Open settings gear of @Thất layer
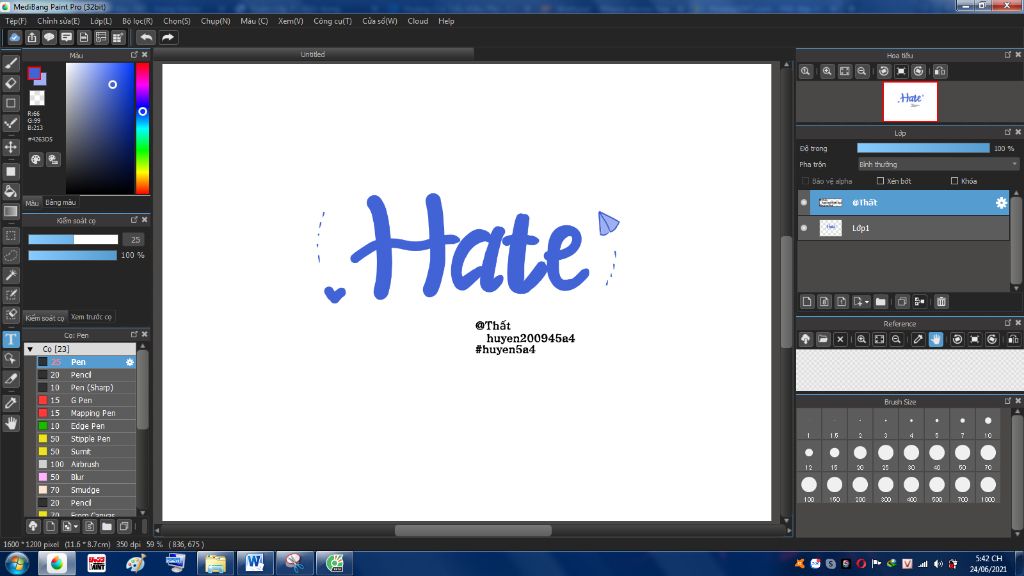Image resolution: width=1024 pixels, height=576 pixels. click(1001, 203)
